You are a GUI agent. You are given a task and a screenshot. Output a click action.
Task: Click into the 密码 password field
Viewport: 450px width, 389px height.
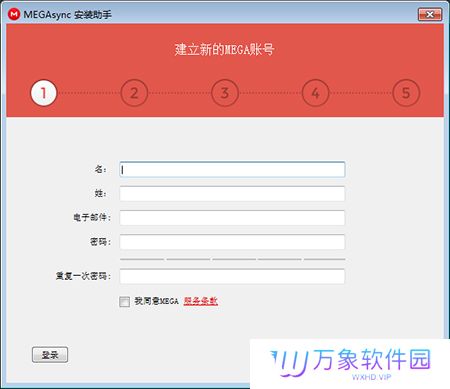pyautogui.click(x=232, y=242)
